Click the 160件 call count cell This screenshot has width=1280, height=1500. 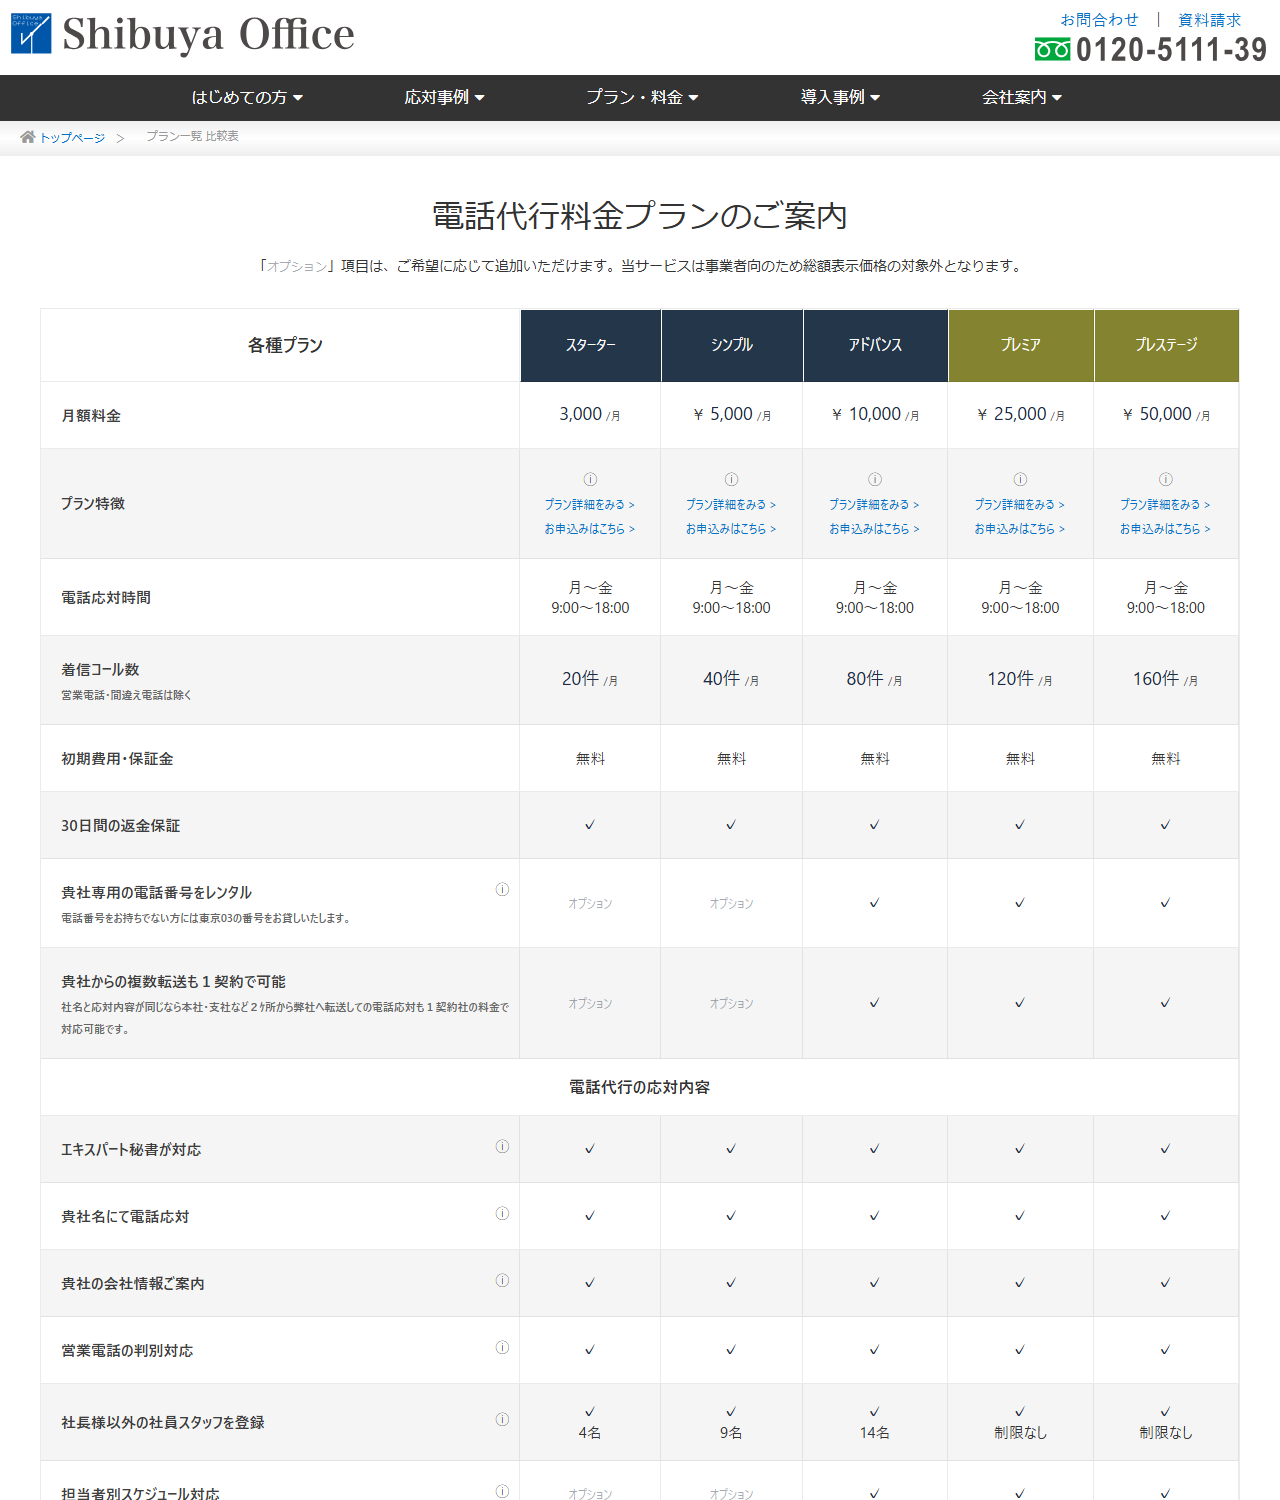pyautogui.click(x=1165, y=679)
